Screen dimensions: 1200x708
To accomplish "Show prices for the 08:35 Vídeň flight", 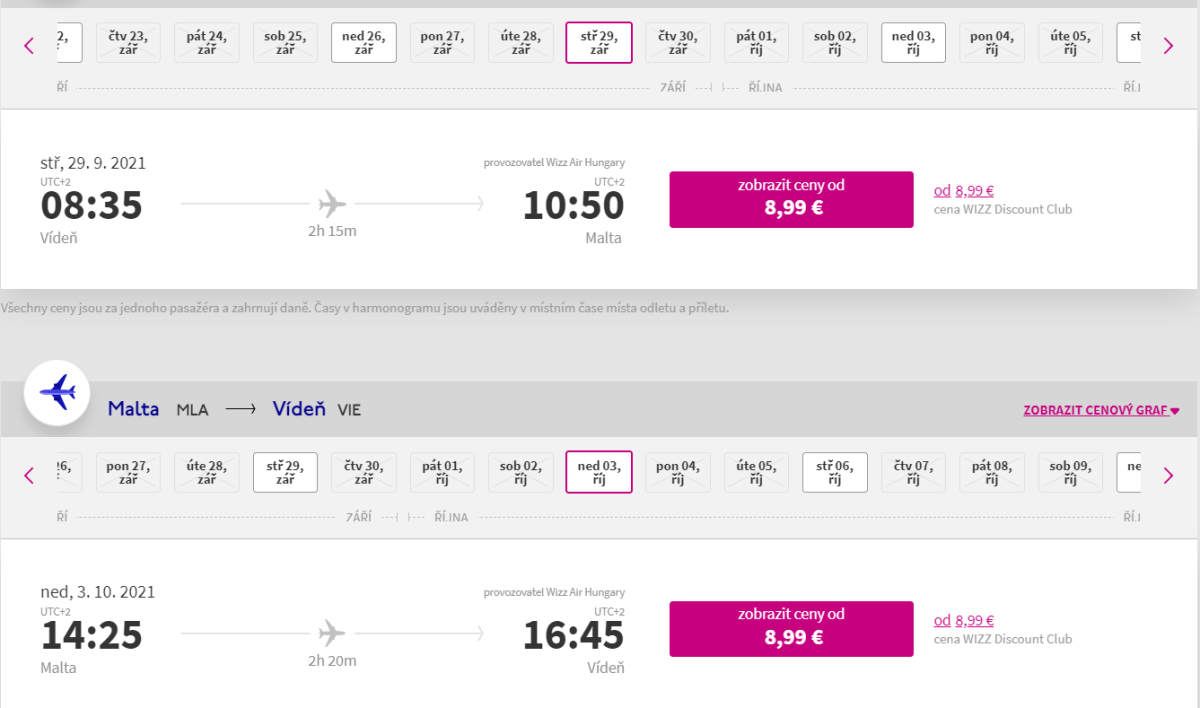I will tap(791, 200).
